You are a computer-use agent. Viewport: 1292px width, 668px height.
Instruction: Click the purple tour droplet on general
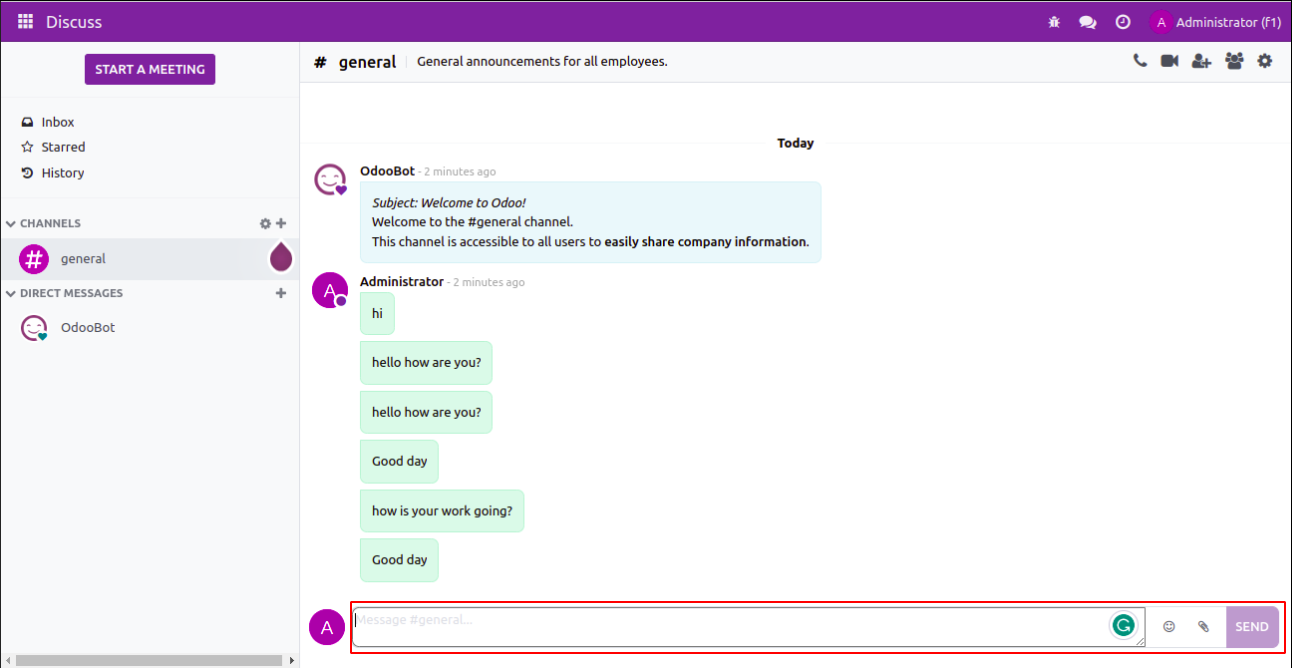click(282, 257)
